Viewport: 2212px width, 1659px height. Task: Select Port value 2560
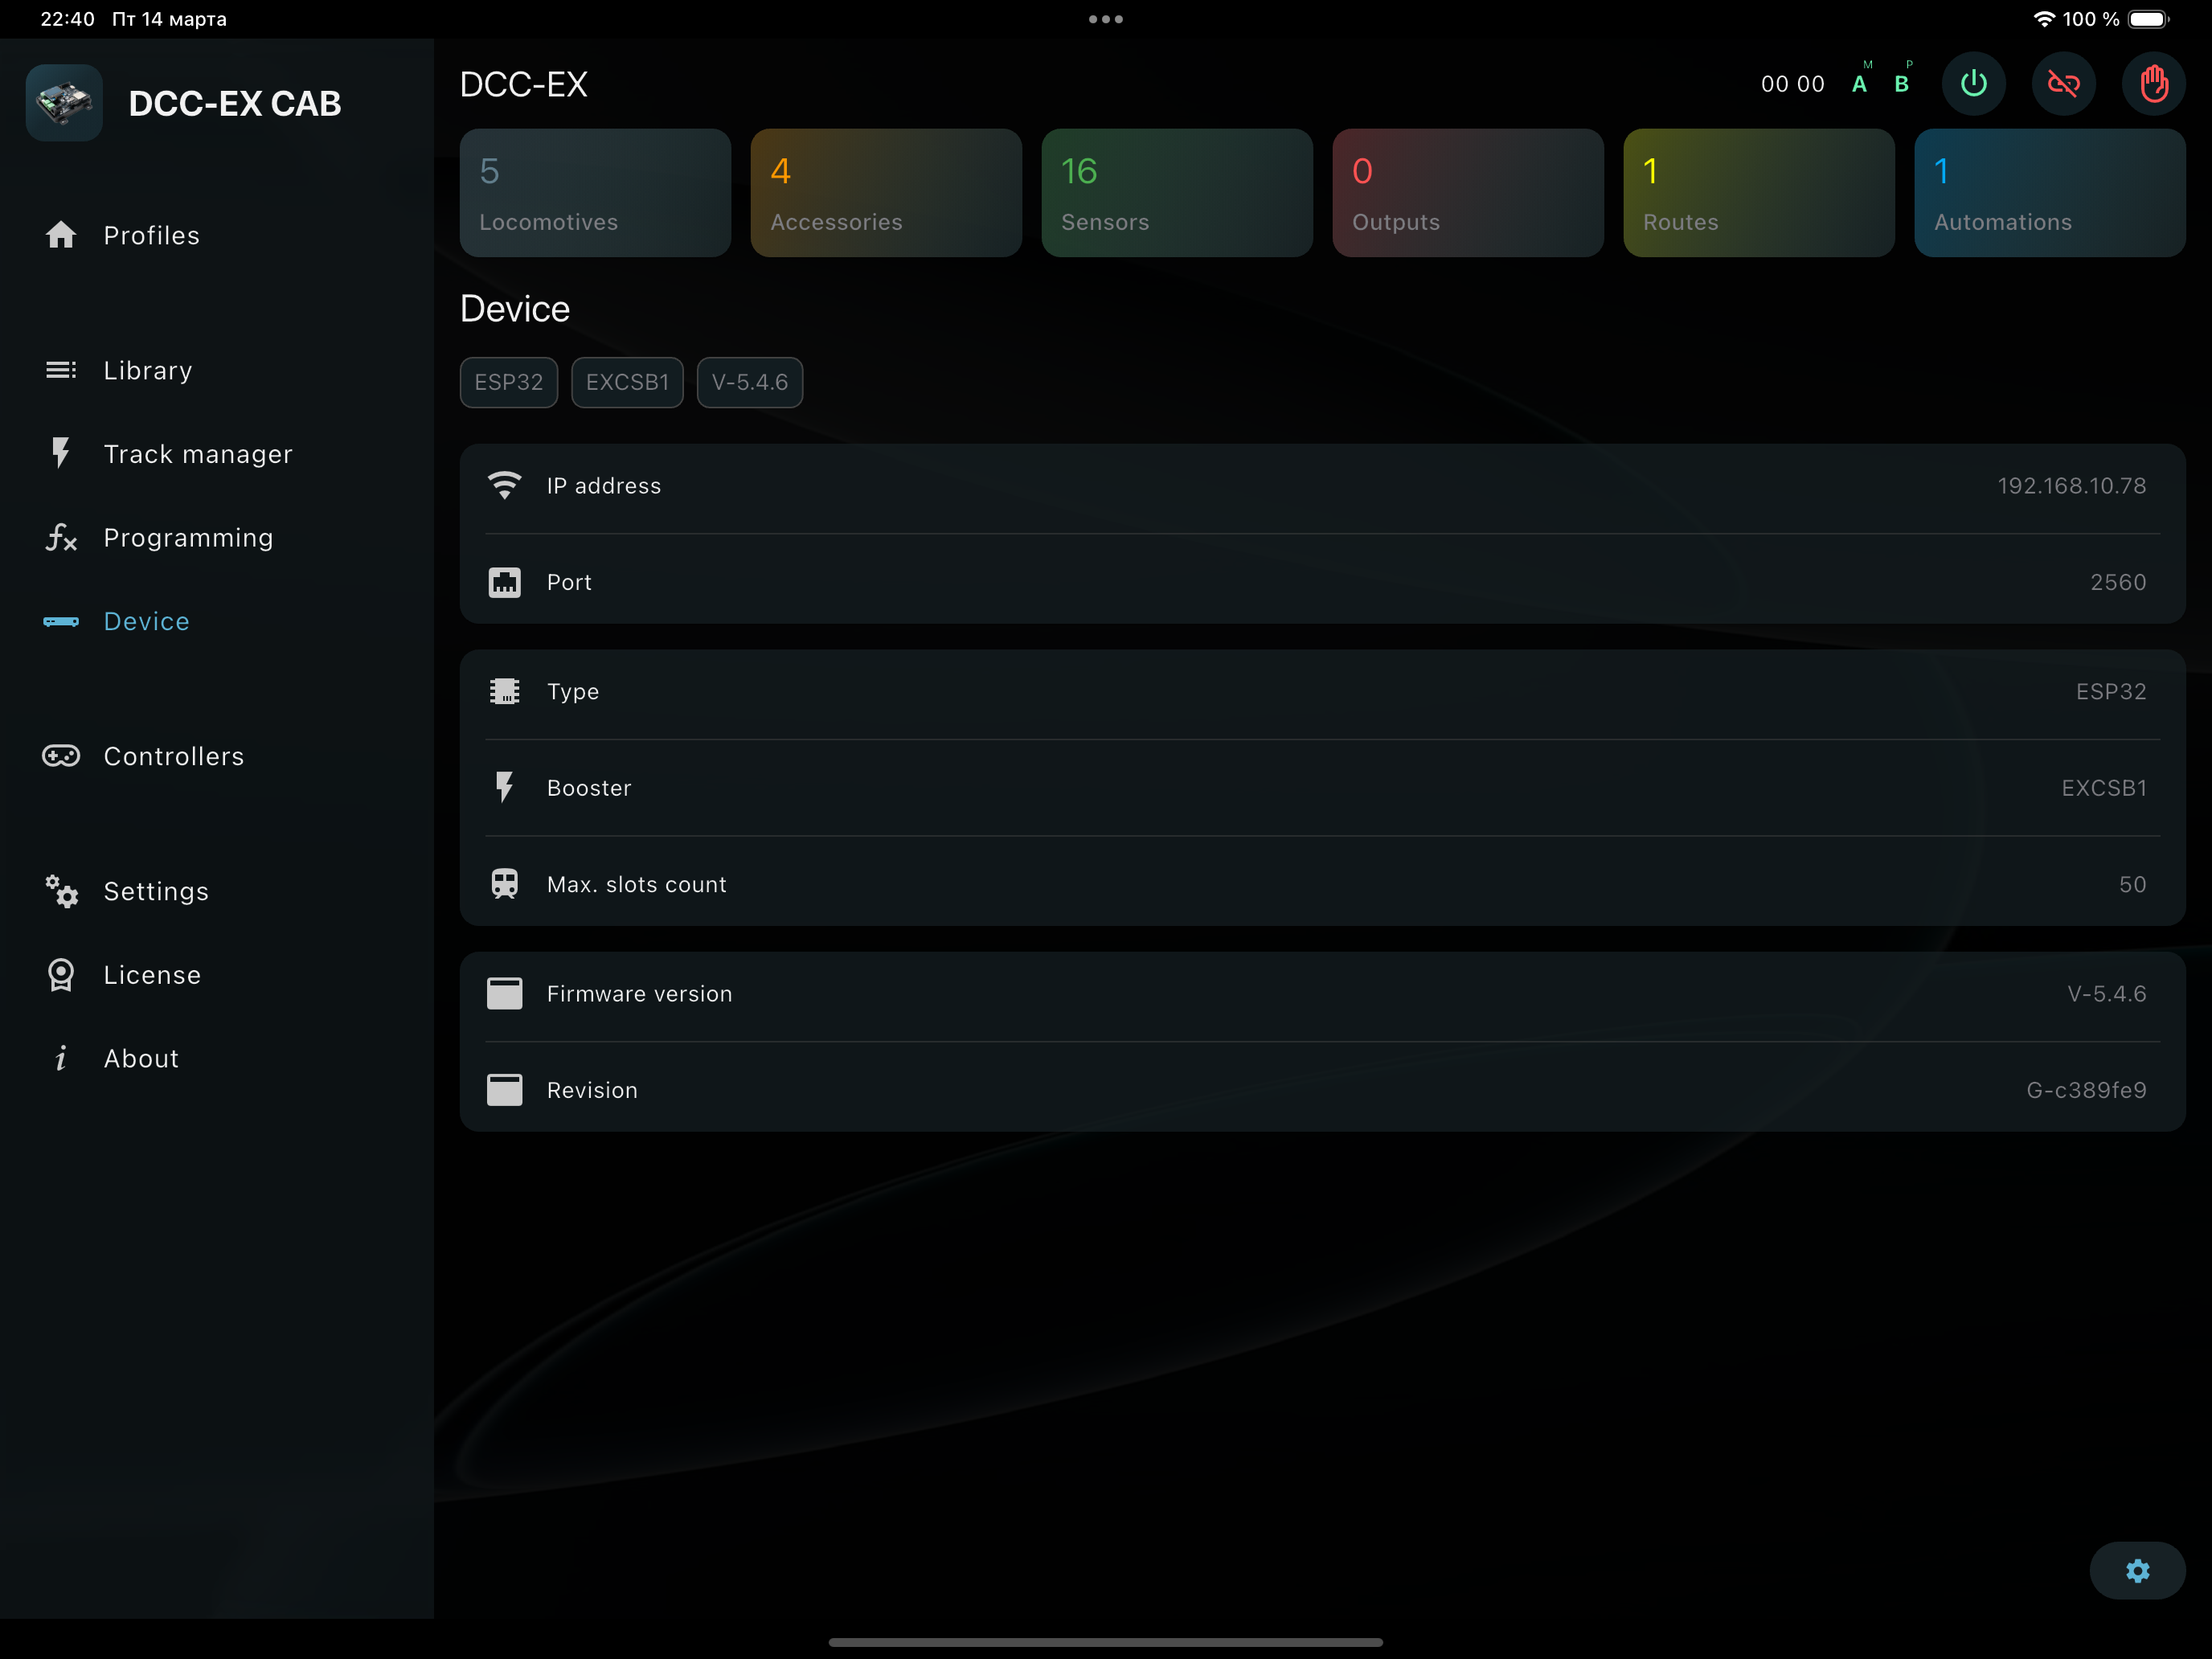tap(2118, 582)
